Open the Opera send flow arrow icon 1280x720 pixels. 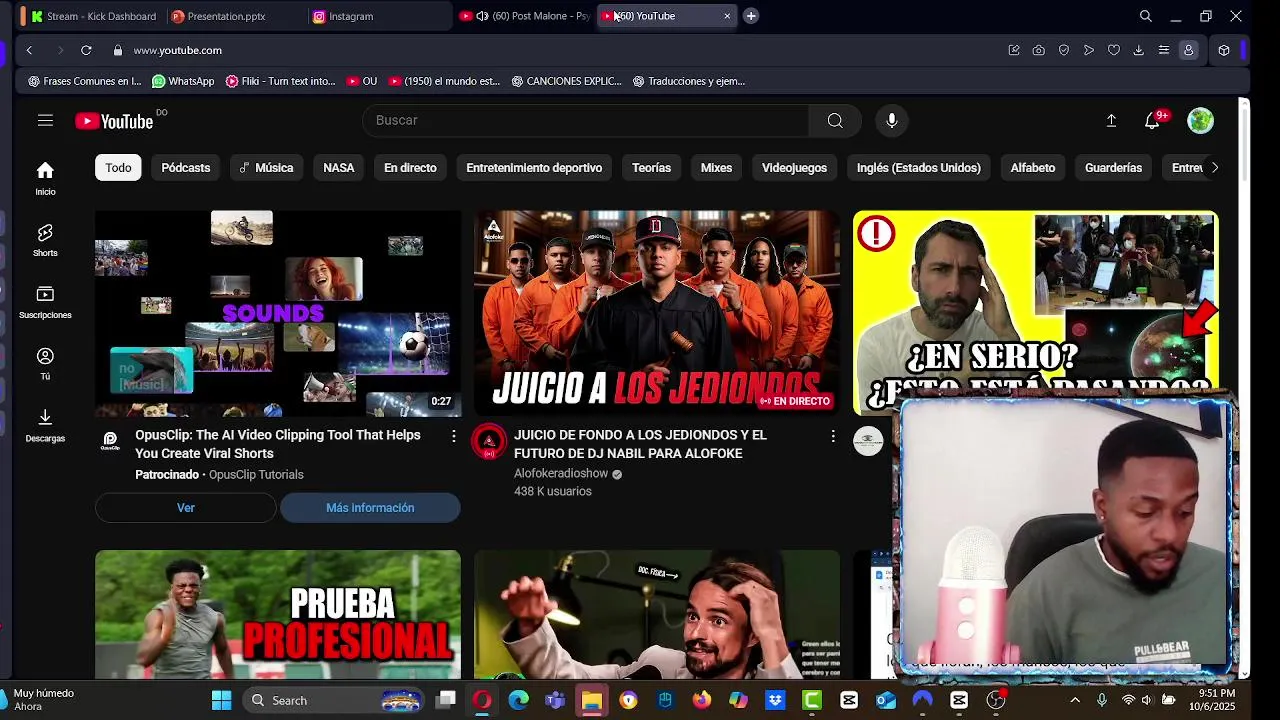pos(1089,50)
